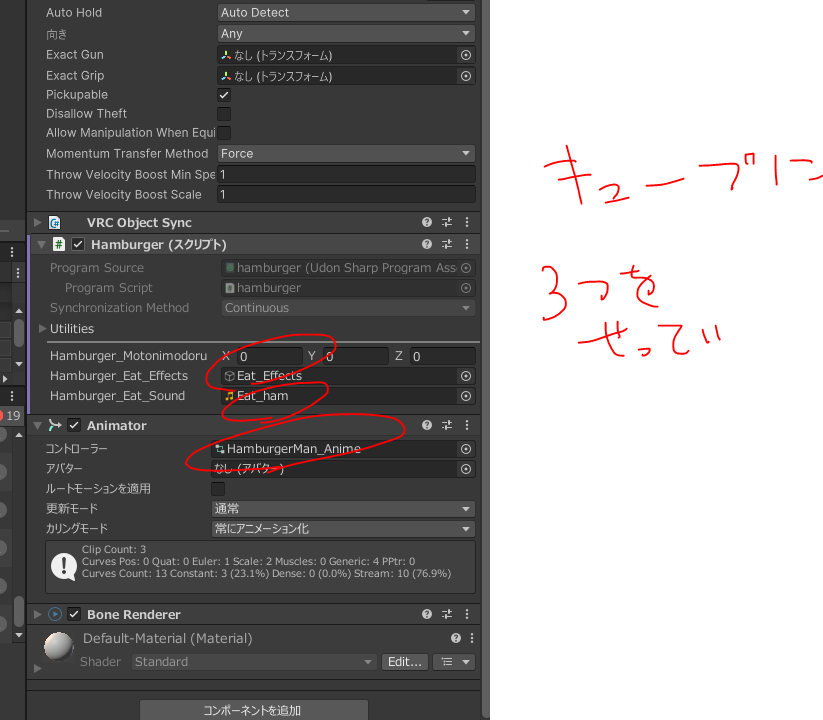Open the Auto Hold dropdown
This screenshot has width=823, height=720.
(346, 12)
